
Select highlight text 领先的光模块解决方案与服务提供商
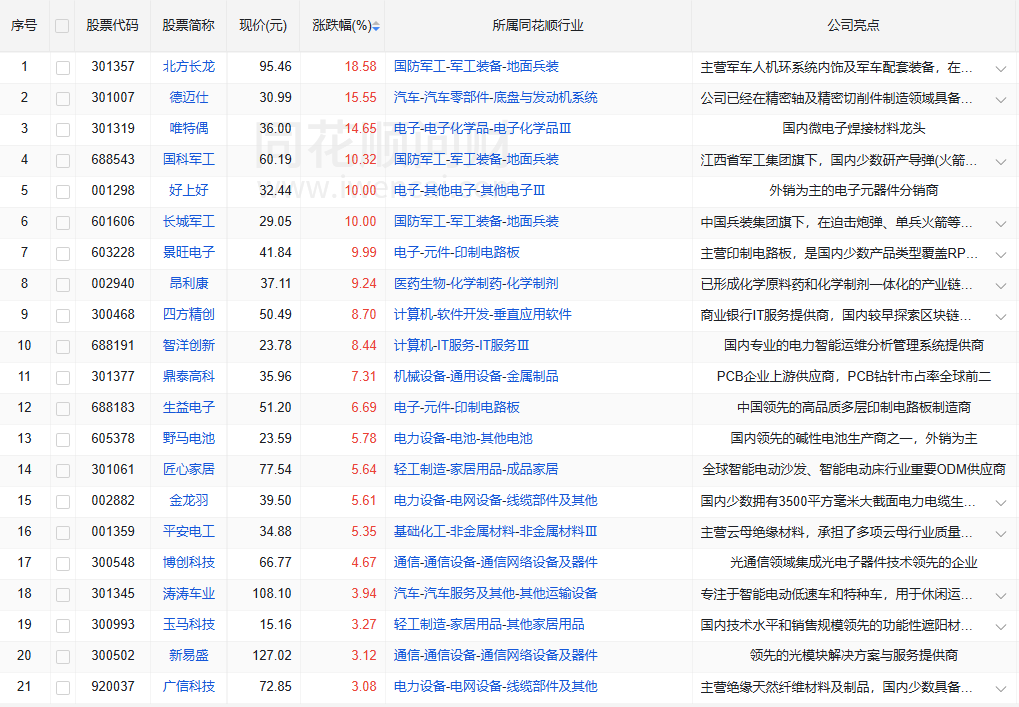[853, 656]
